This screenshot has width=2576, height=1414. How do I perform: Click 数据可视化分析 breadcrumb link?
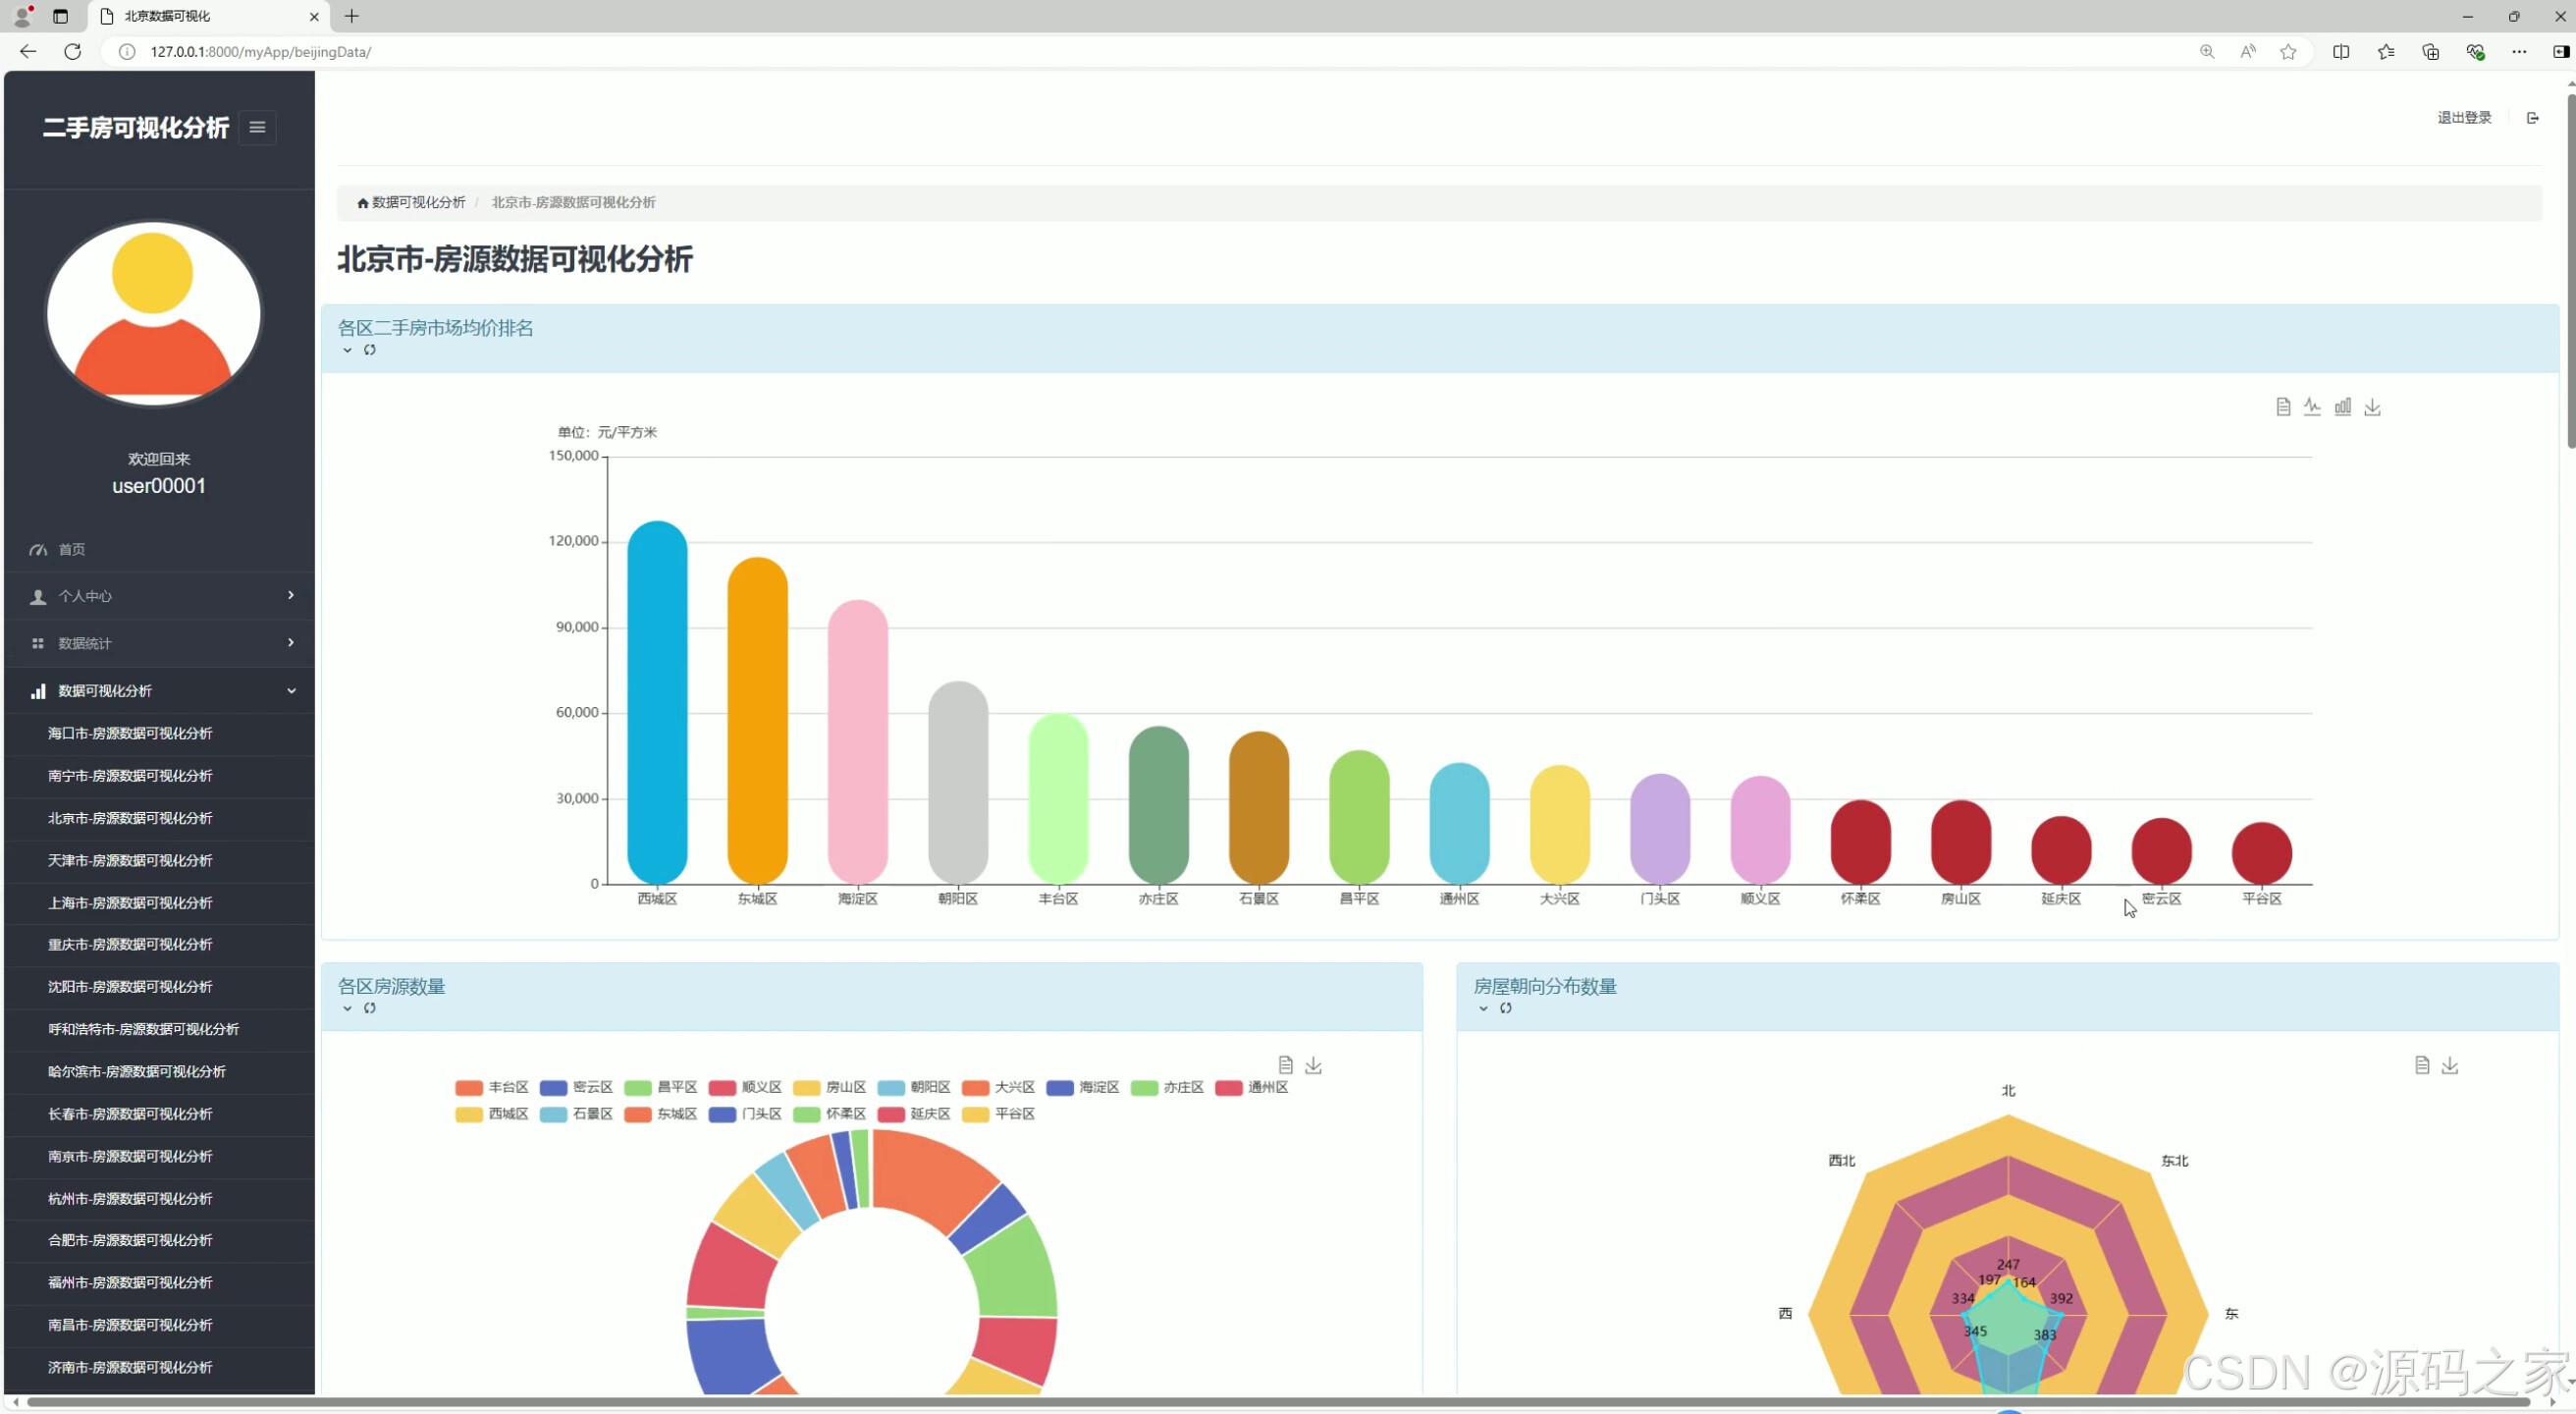click(x=418, y=202)
